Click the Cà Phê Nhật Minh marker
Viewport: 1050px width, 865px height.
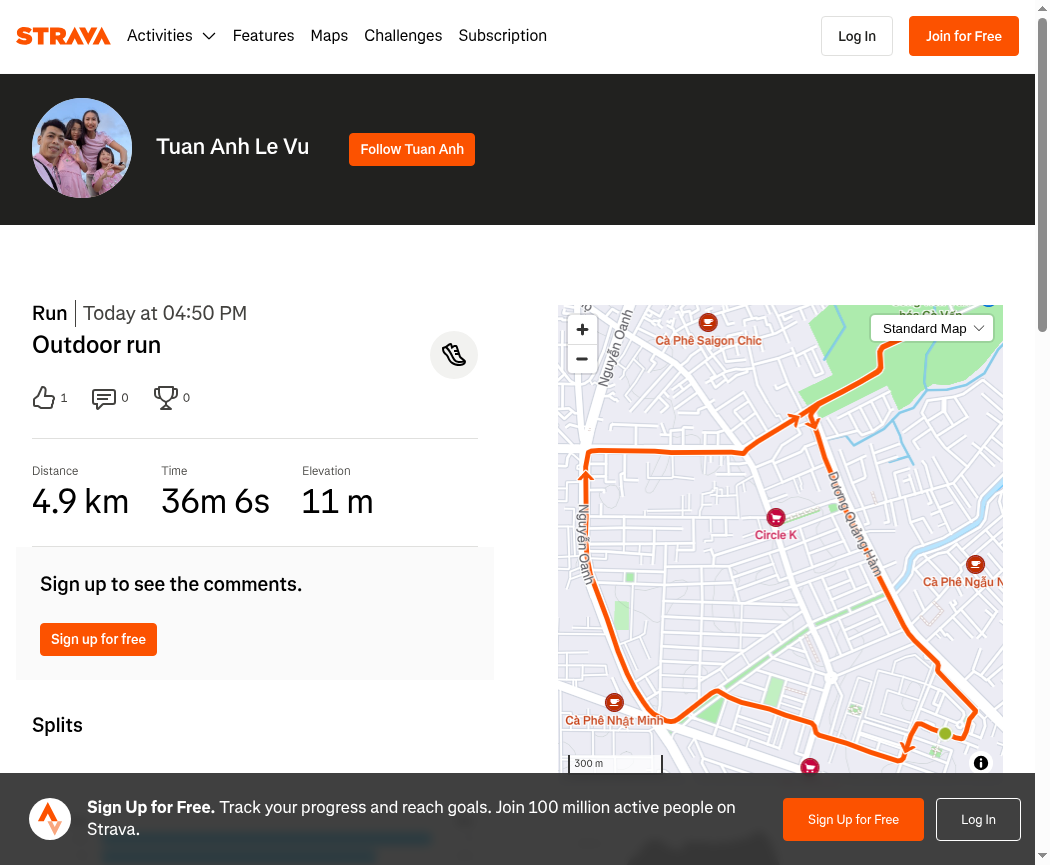pyautogui.click(x=614, y=702)
